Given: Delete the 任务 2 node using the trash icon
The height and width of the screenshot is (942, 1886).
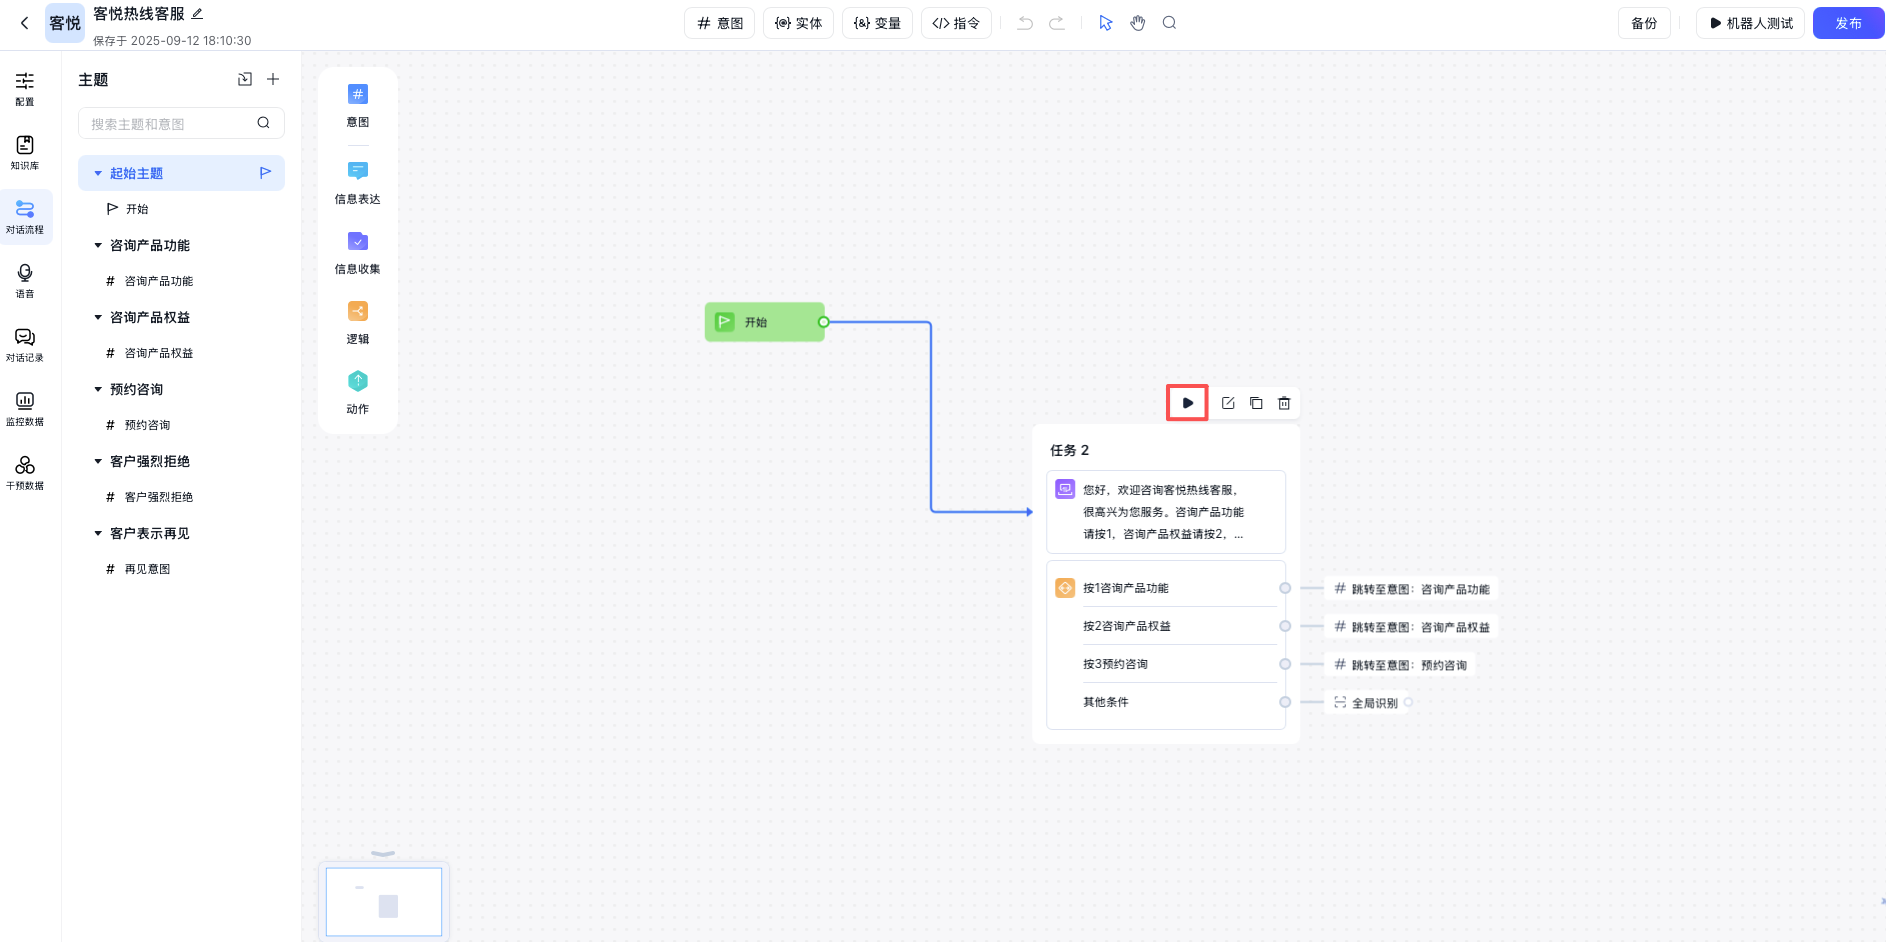Looking at the screenshot, I should click(x=1284, y=403).
